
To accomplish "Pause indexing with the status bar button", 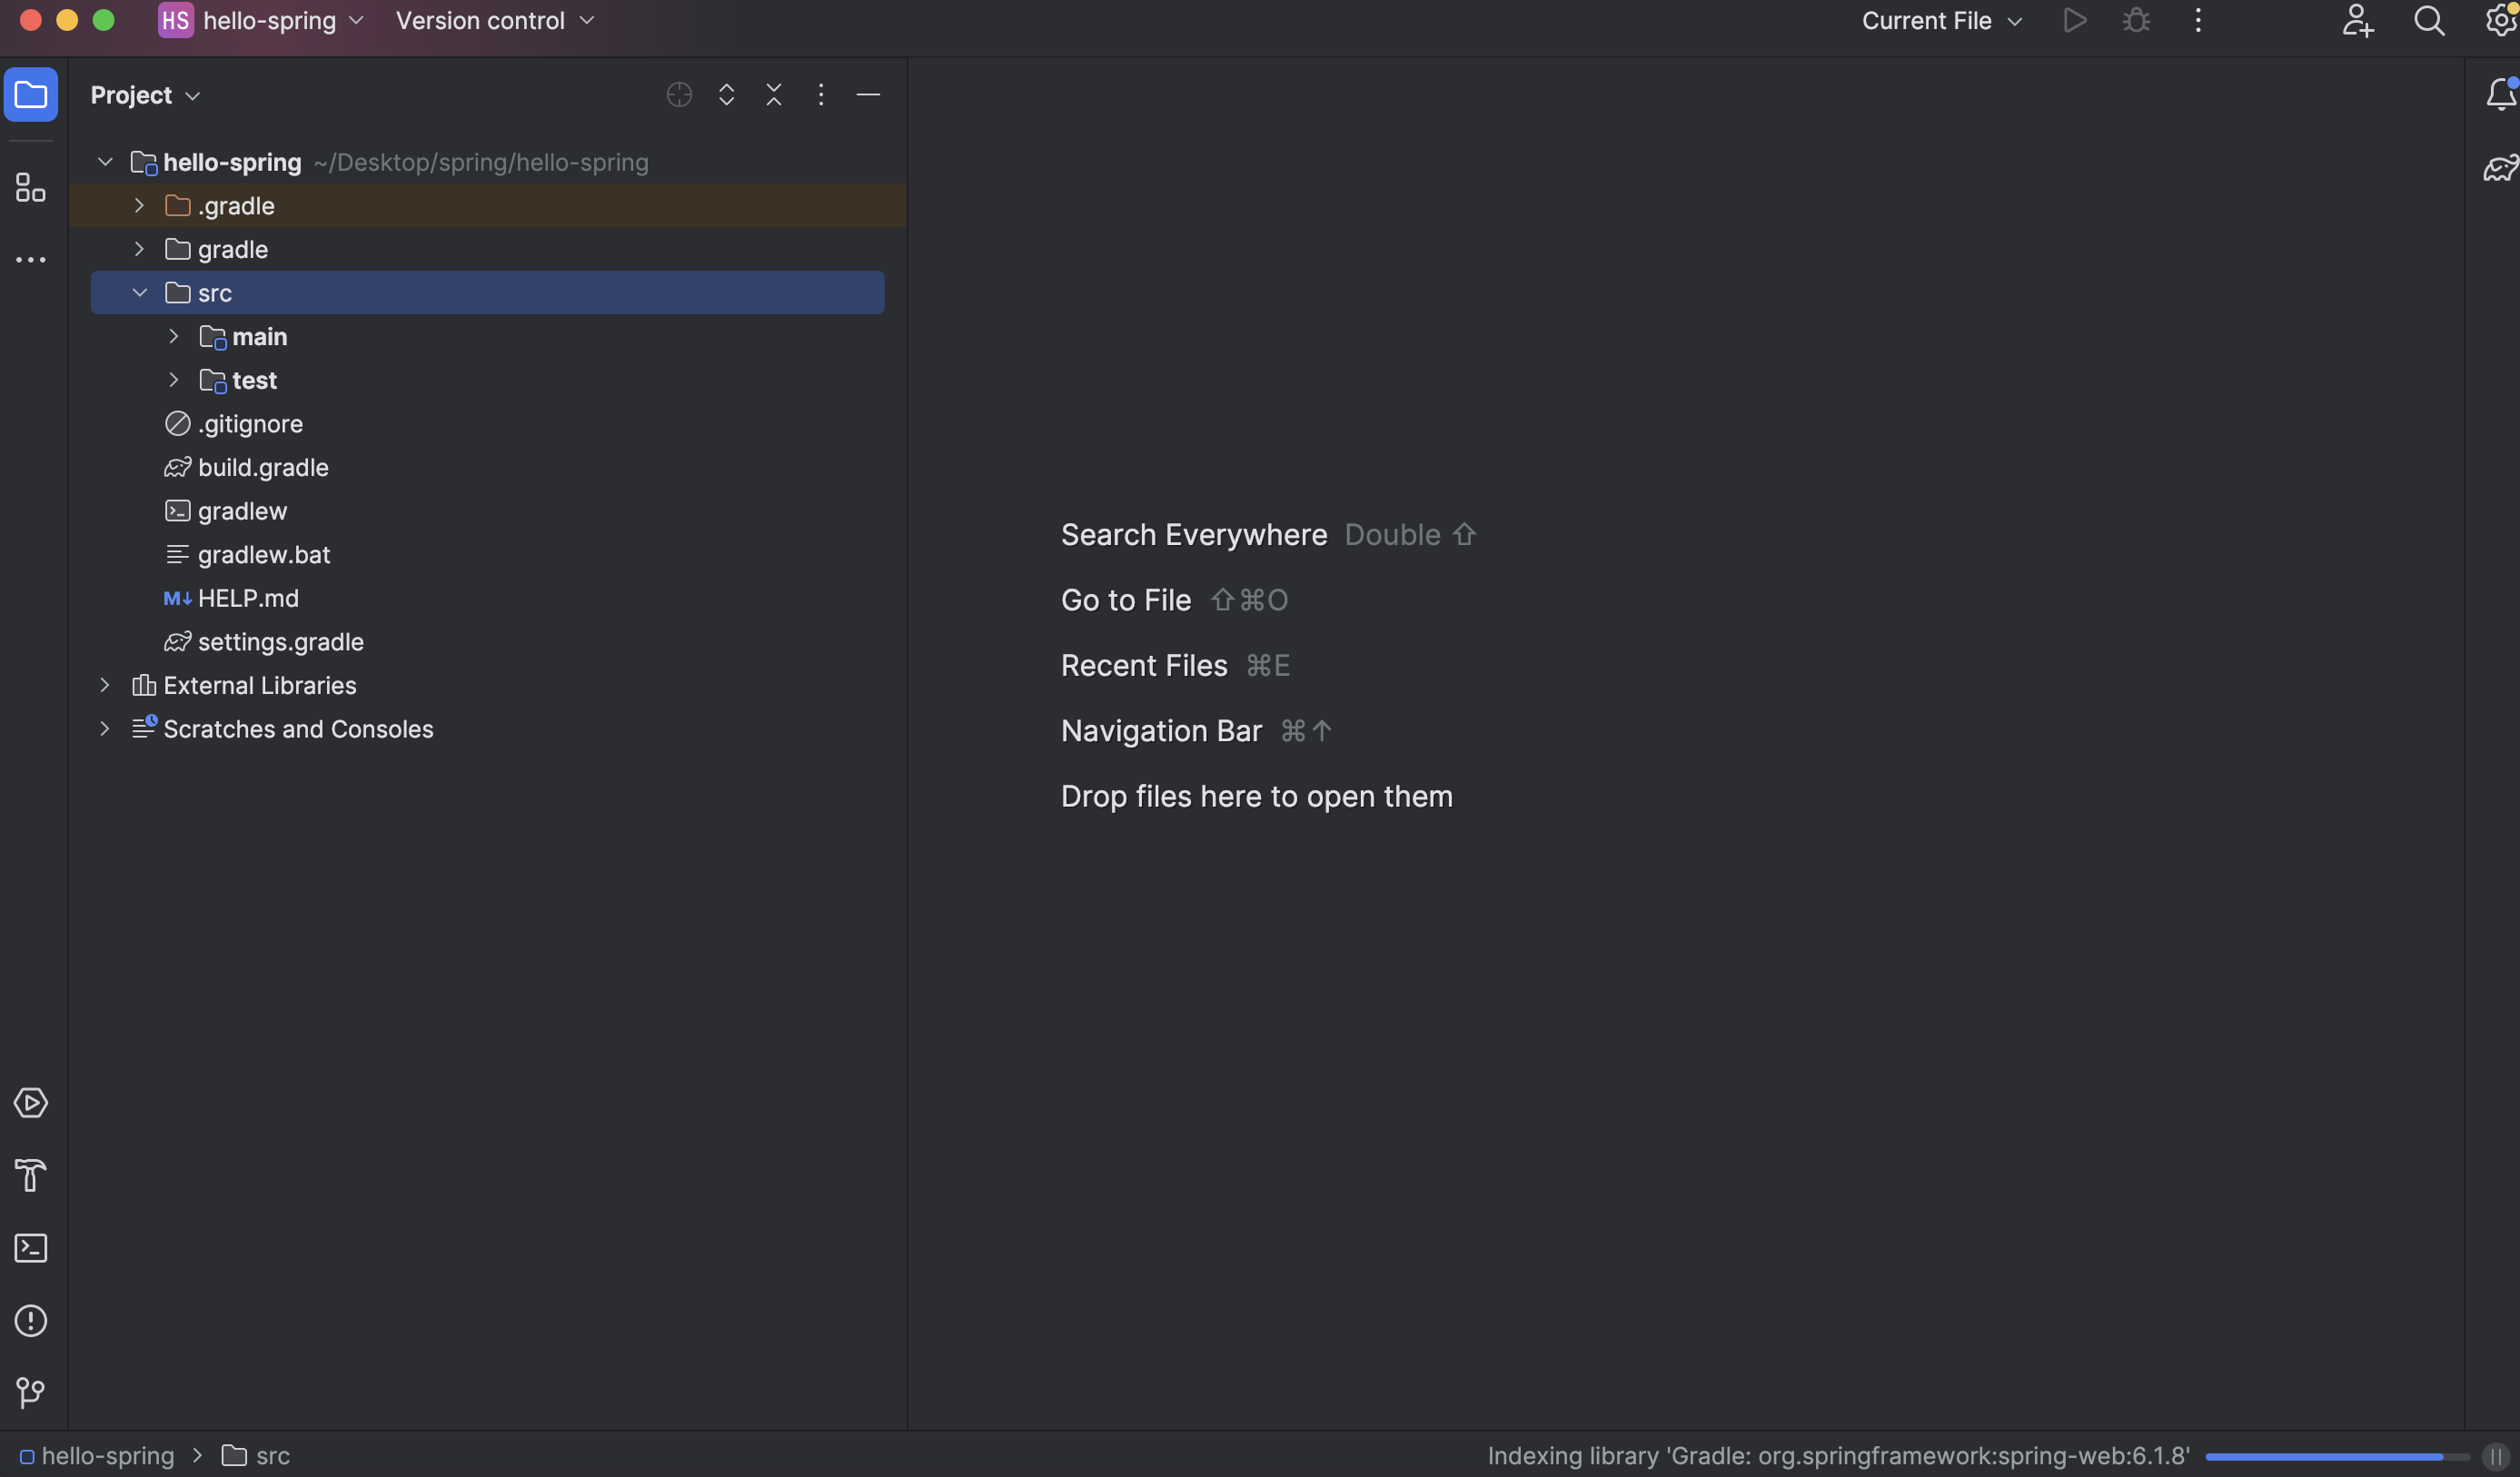I will click(2495, 1456).
